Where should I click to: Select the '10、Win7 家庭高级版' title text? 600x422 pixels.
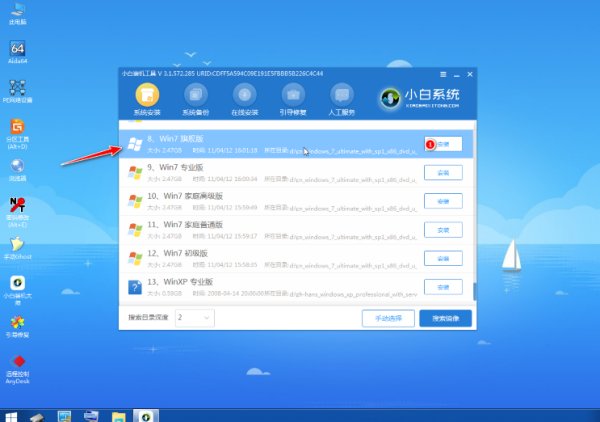[x=185, y=196]
